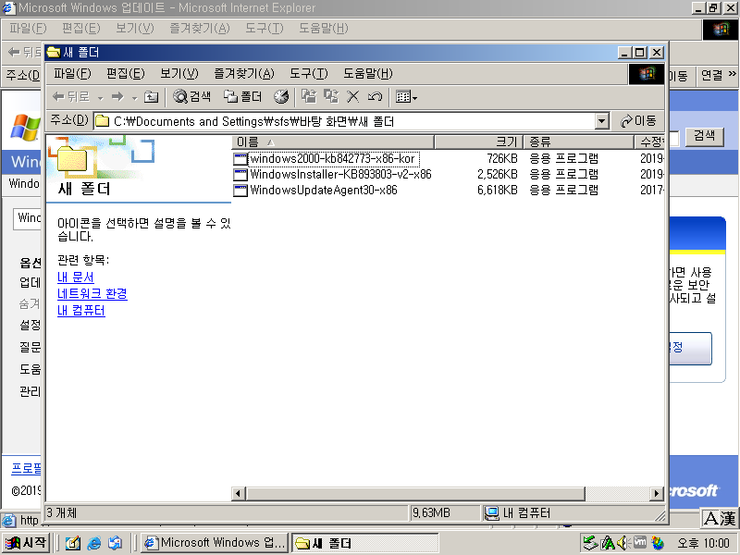Image resolution: width=740 pixels, height=555 pixels.
Task: Click the 이동 Go button in folder window
Action: (639, 121)
